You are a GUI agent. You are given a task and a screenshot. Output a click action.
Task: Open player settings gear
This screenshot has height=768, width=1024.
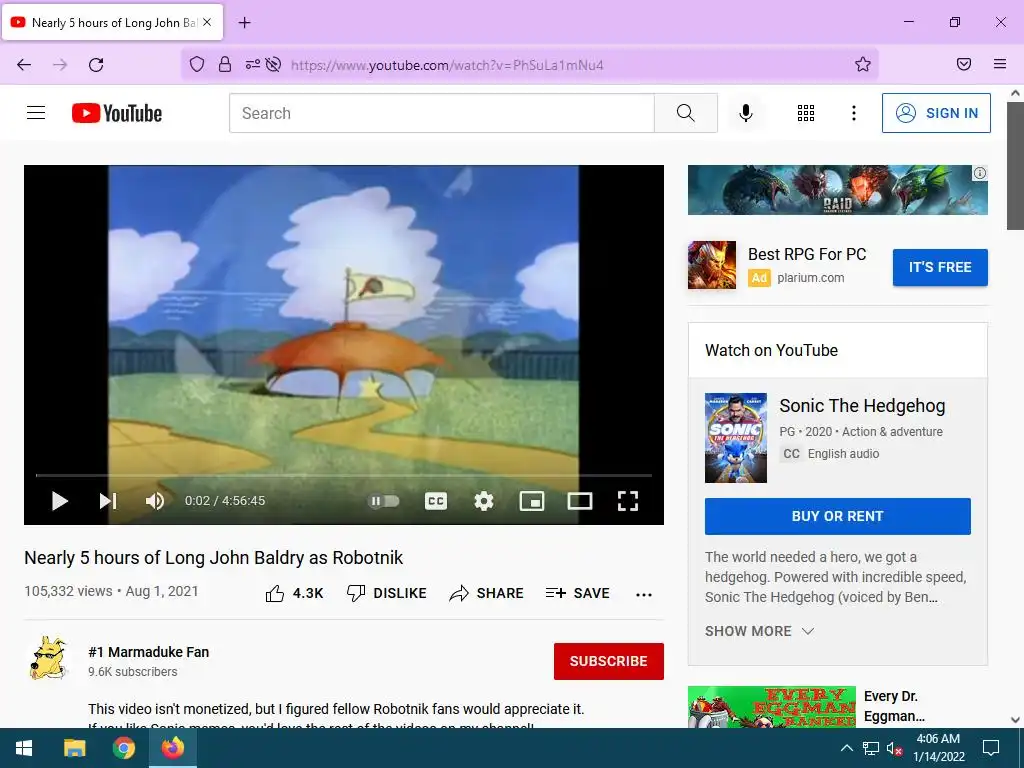[x=483, y=501]
